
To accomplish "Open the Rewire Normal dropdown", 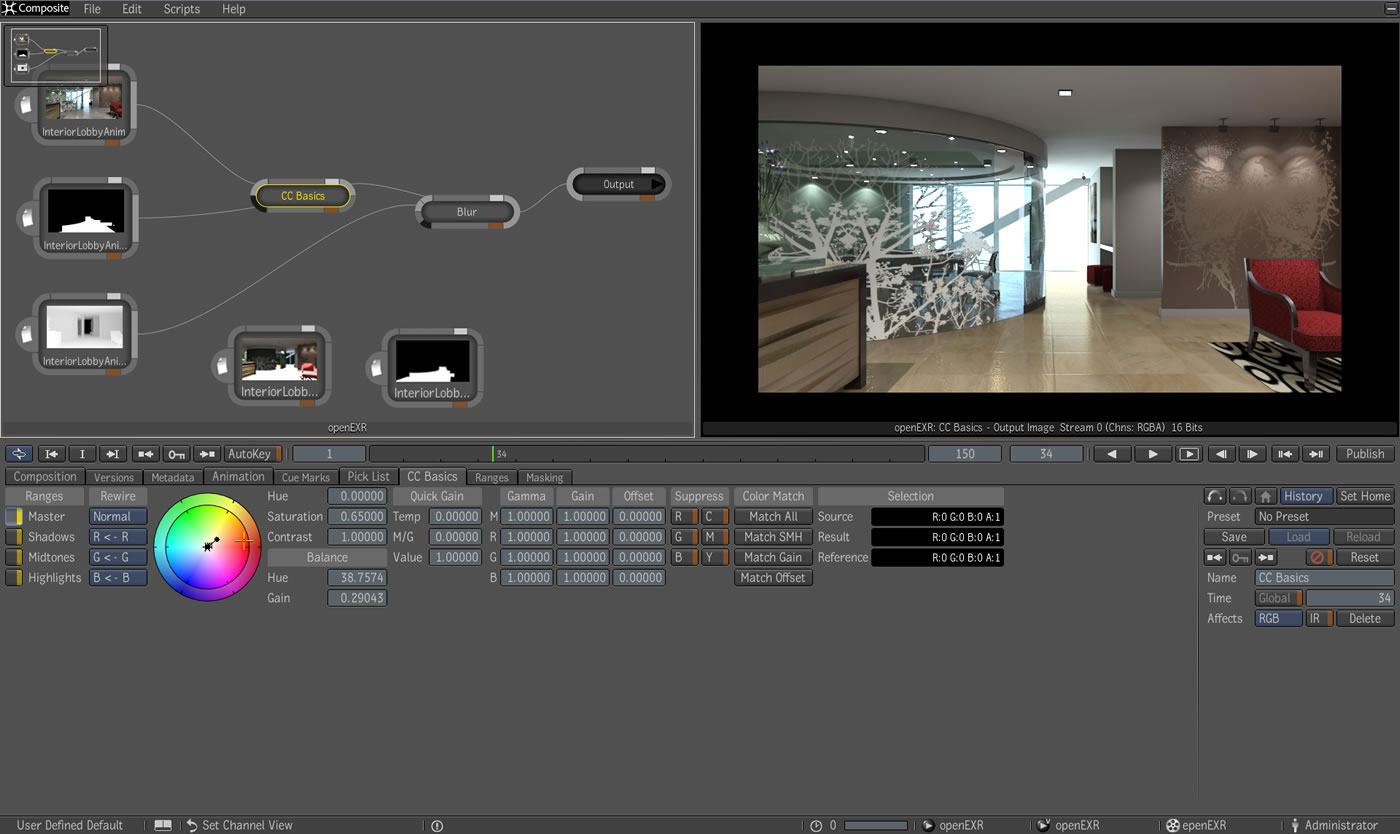I will tap(118, 517).
